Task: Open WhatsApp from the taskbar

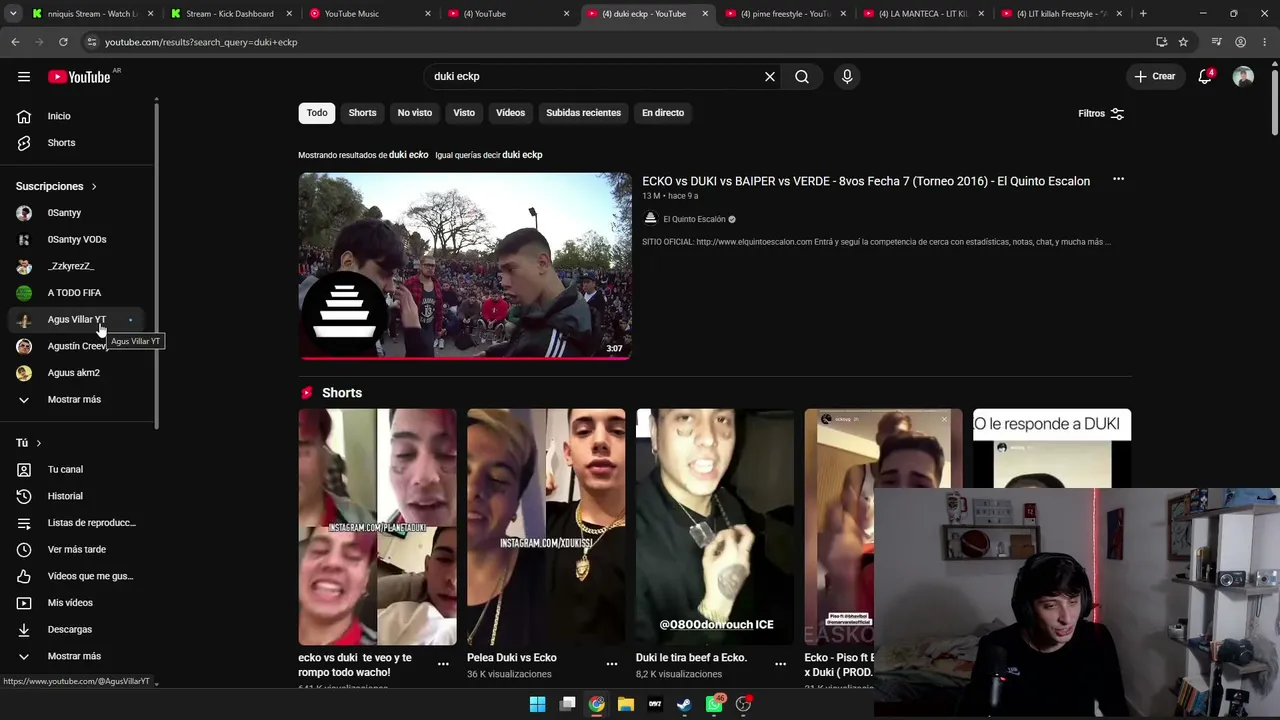Action: (x=714, y=704)
